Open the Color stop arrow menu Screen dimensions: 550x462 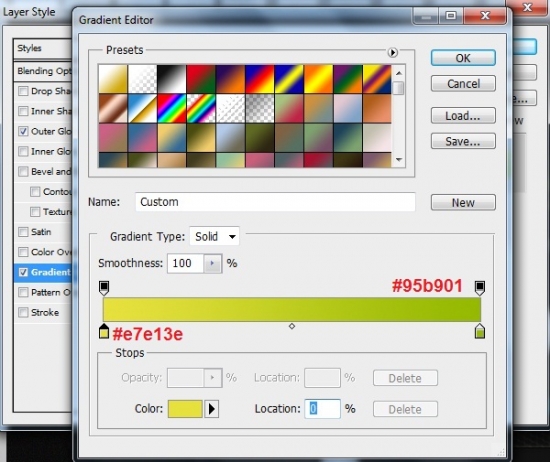212,409
